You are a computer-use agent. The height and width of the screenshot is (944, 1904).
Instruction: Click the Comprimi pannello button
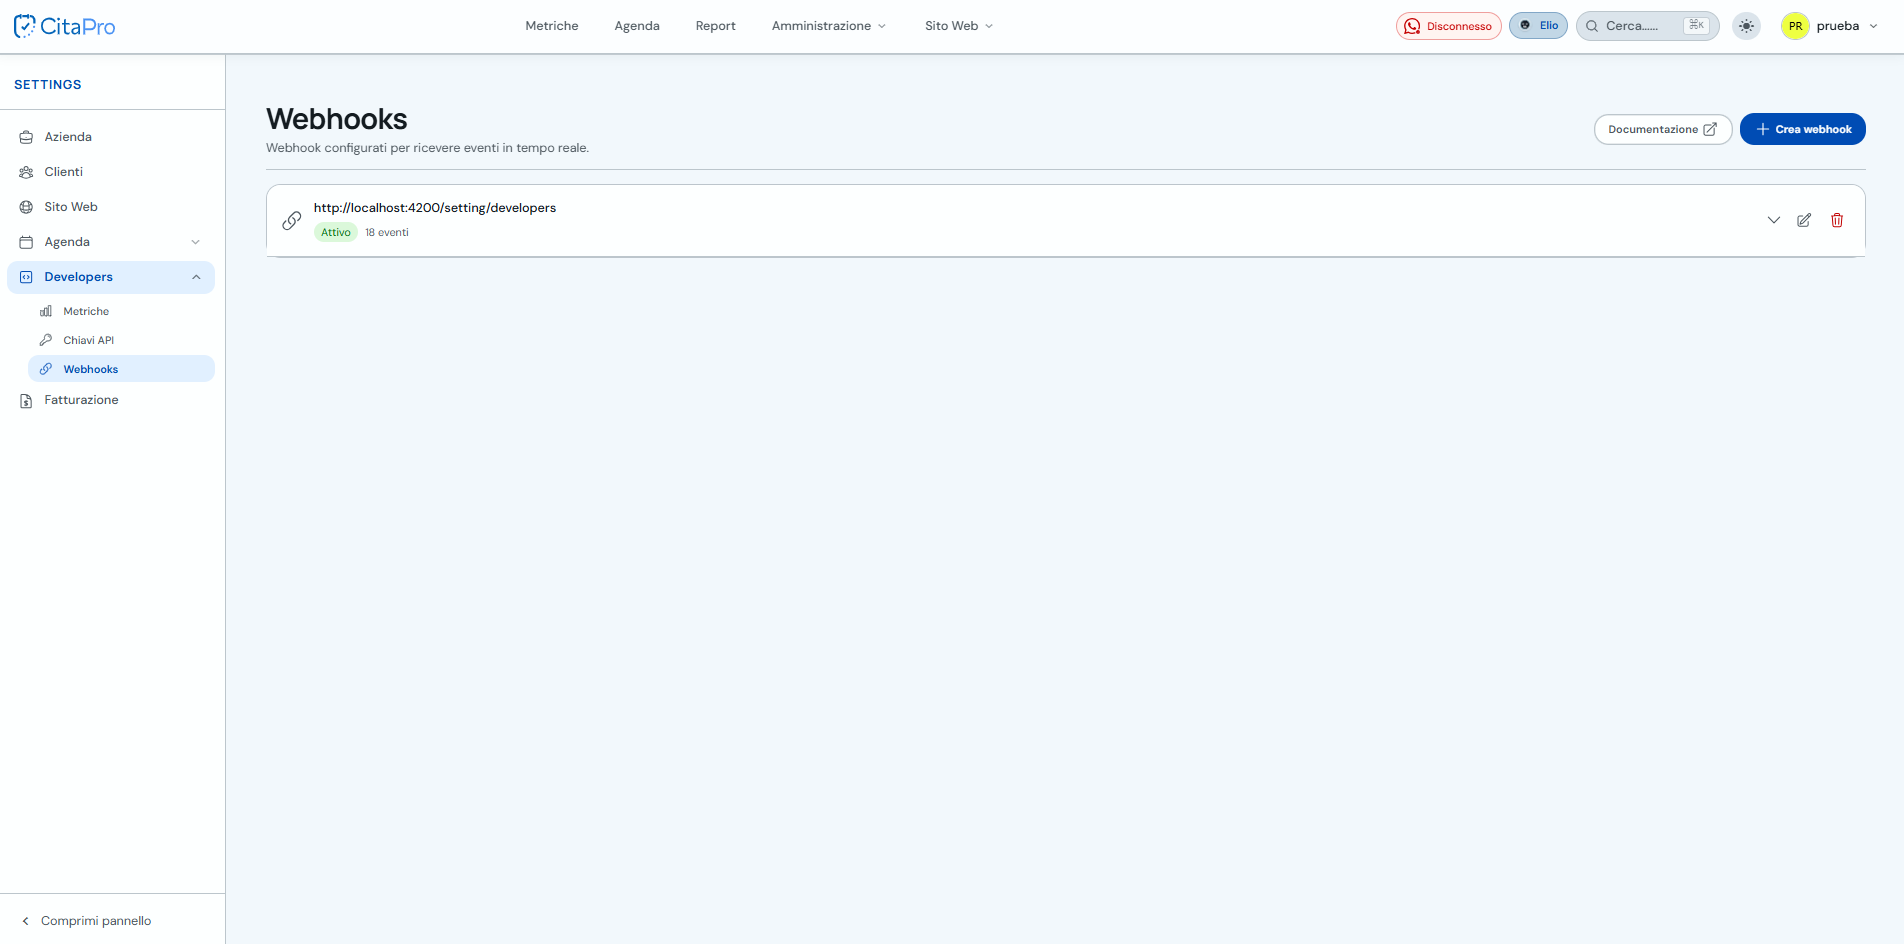pos(86,921)
